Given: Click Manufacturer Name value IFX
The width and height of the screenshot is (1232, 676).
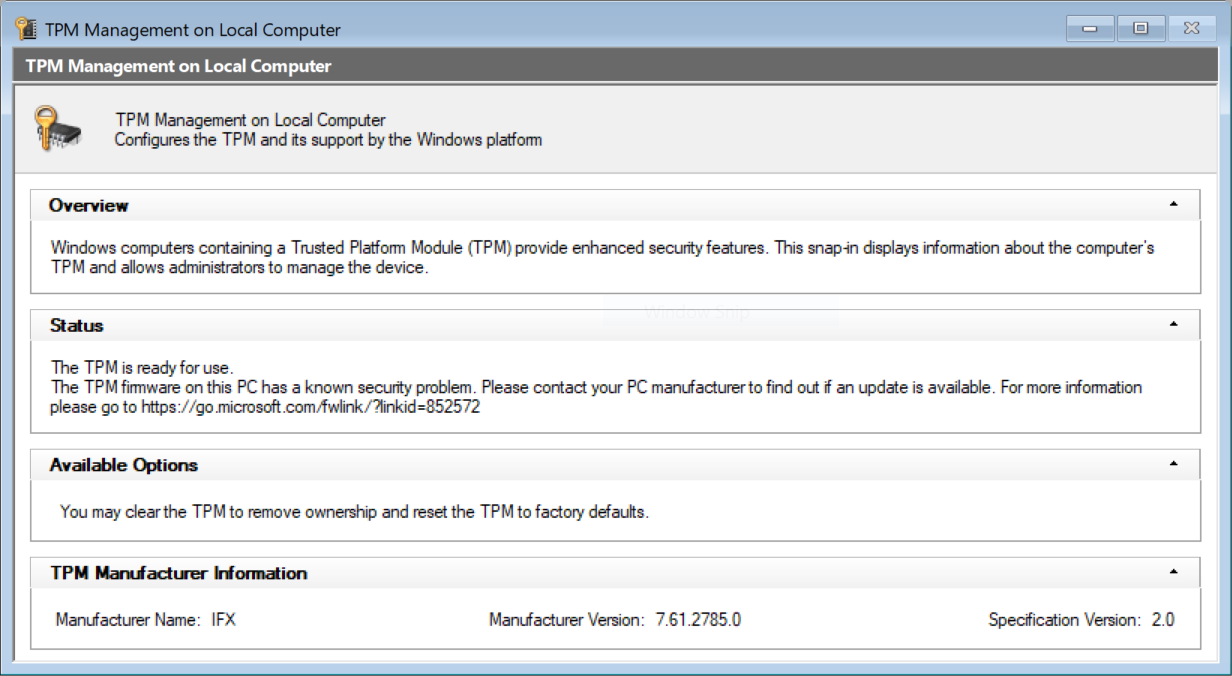Looking at the screenshot, I should (223, 620).
